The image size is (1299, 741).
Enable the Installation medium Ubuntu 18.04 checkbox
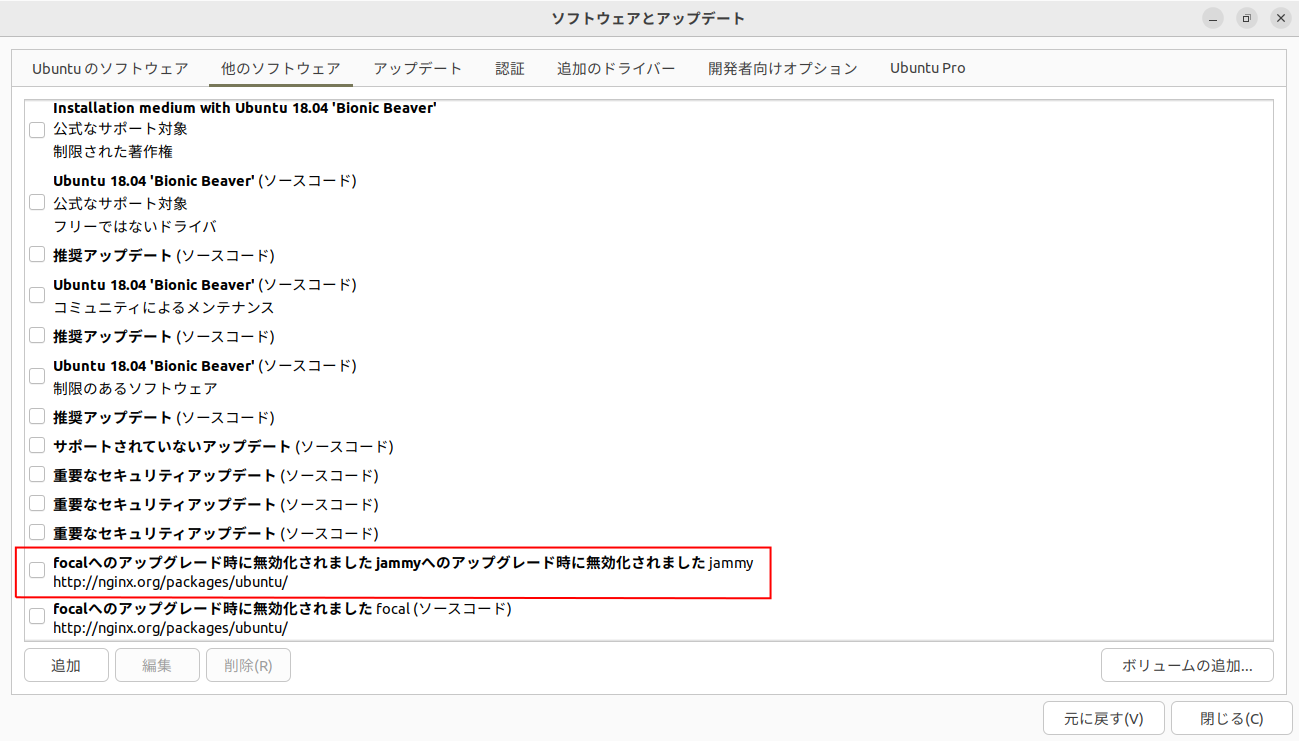(37, 130)
